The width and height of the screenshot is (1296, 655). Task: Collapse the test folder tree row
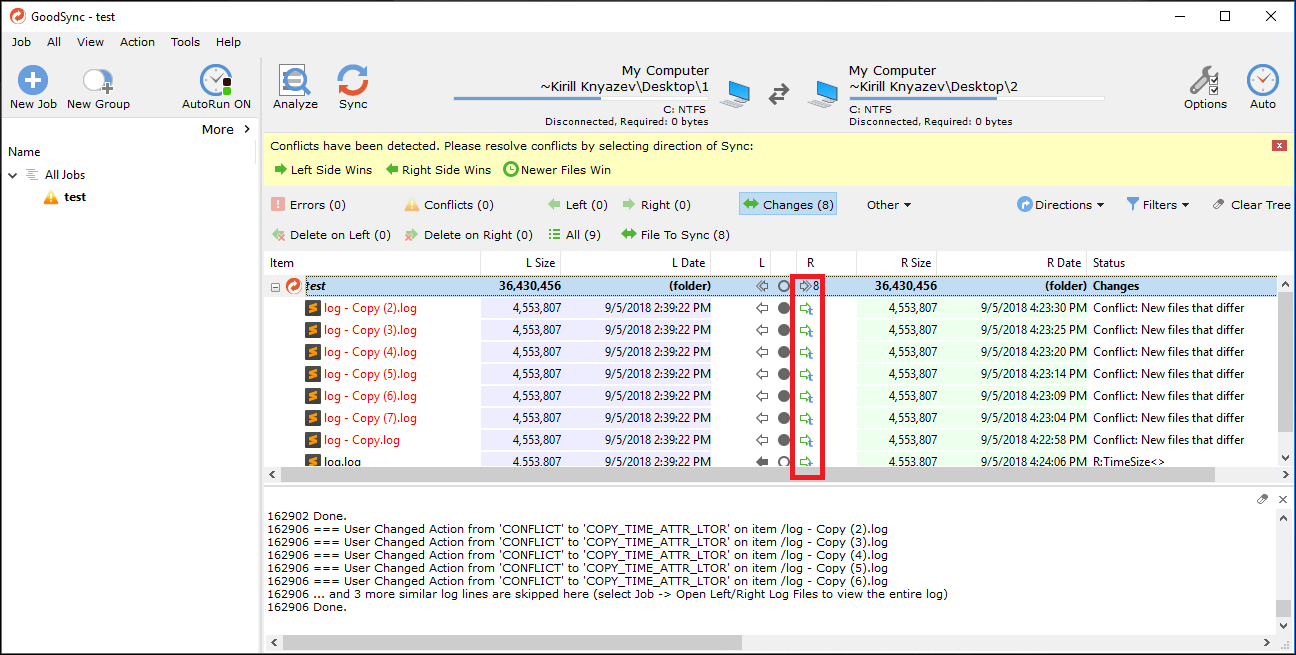275,287
